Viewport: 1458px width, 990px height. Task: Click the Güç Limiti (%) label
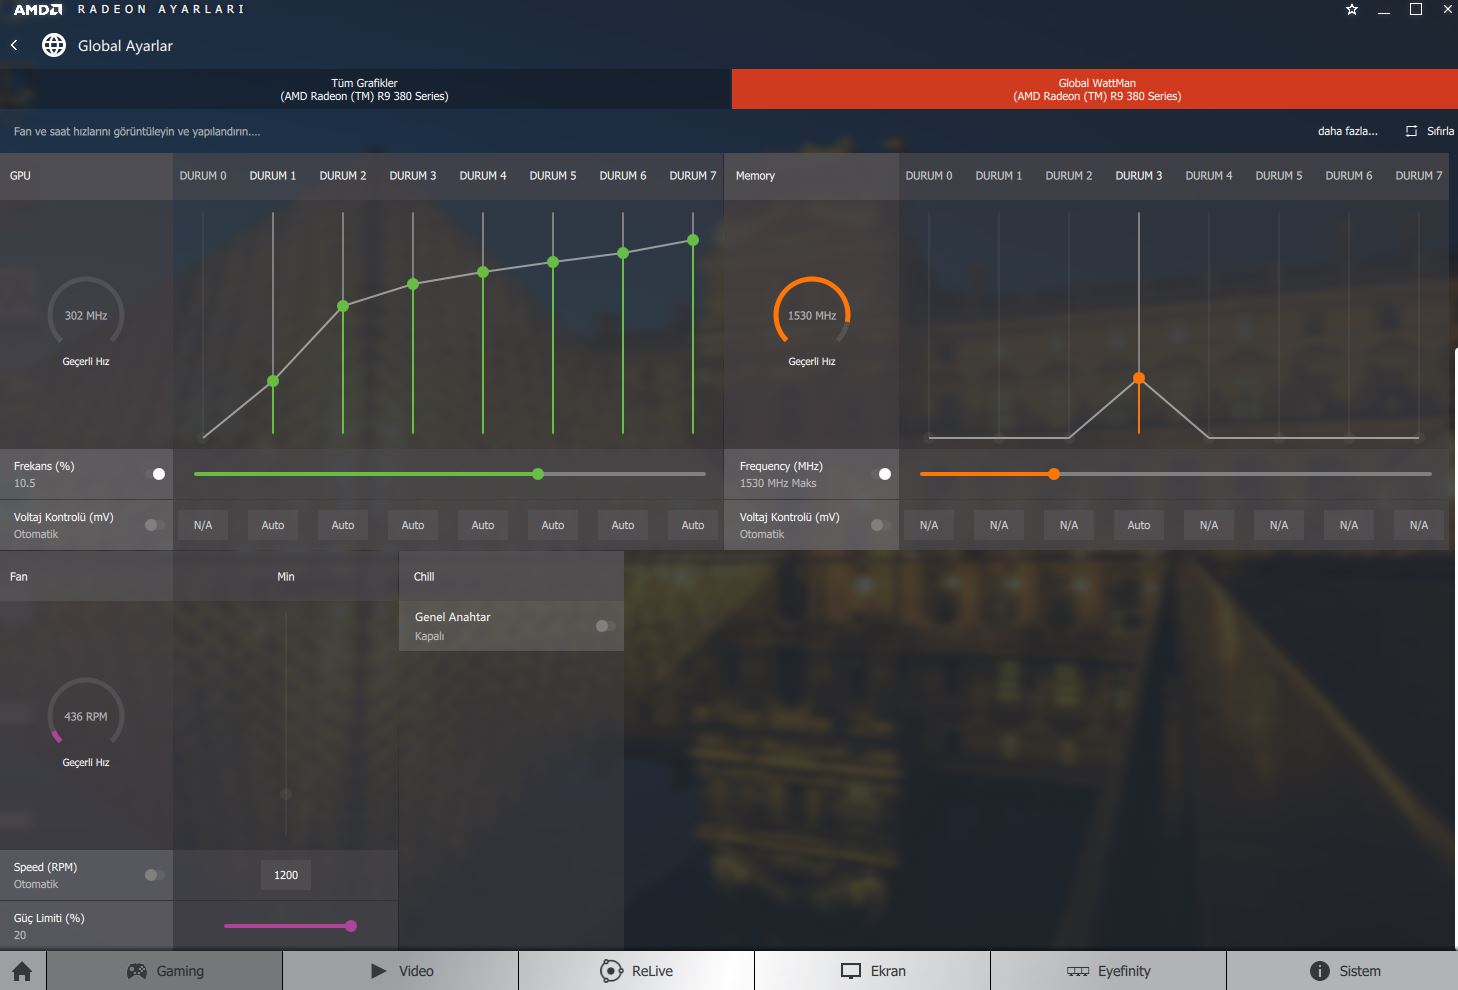coord(49,918)
